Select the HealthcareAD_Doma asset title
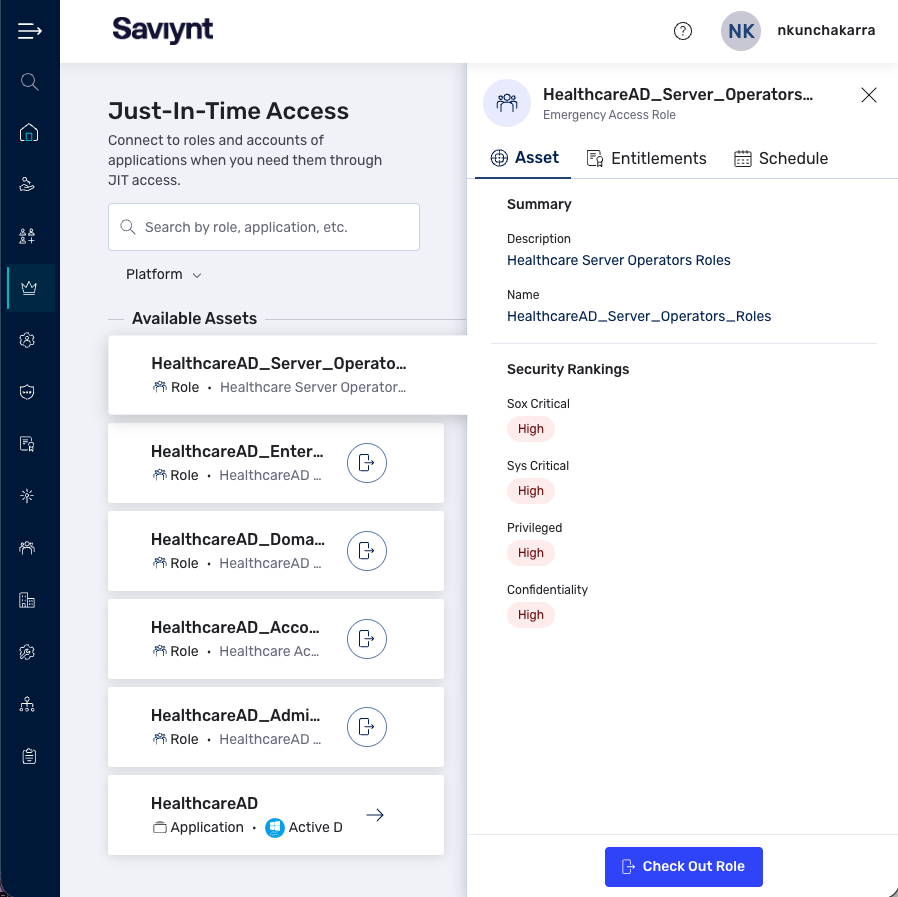This screenshot has width=898, height=897. coord(238,540)
